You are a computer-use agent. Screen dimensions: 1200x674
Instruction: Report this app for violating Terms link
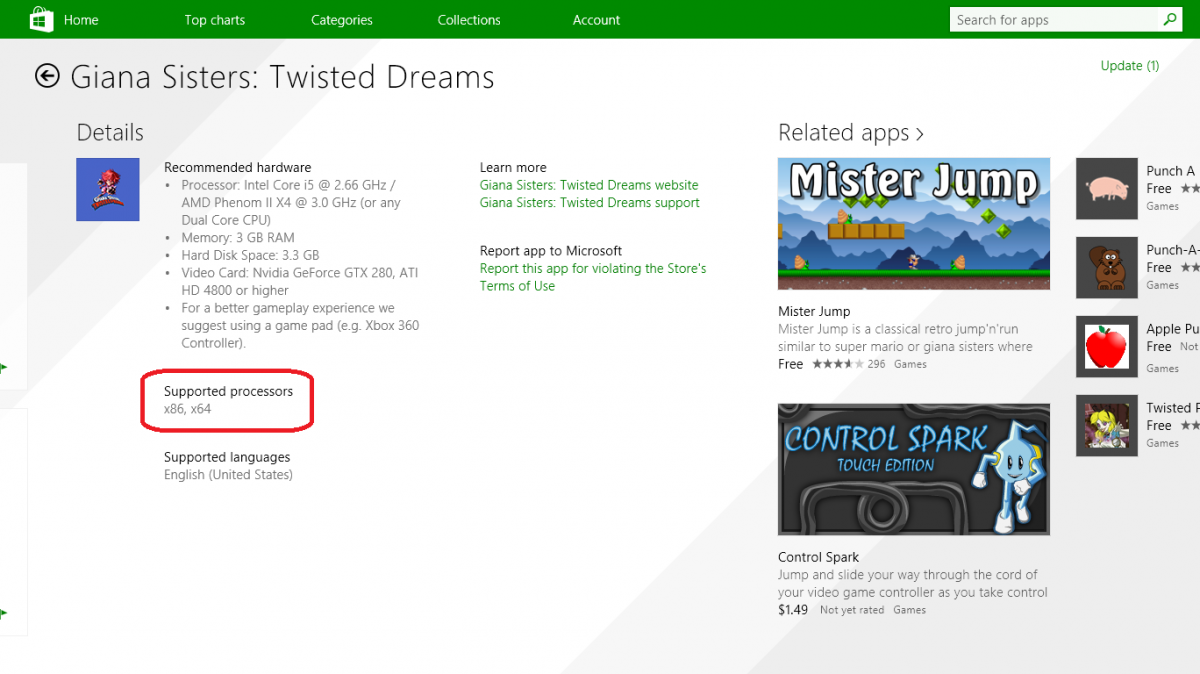(593, 277)
